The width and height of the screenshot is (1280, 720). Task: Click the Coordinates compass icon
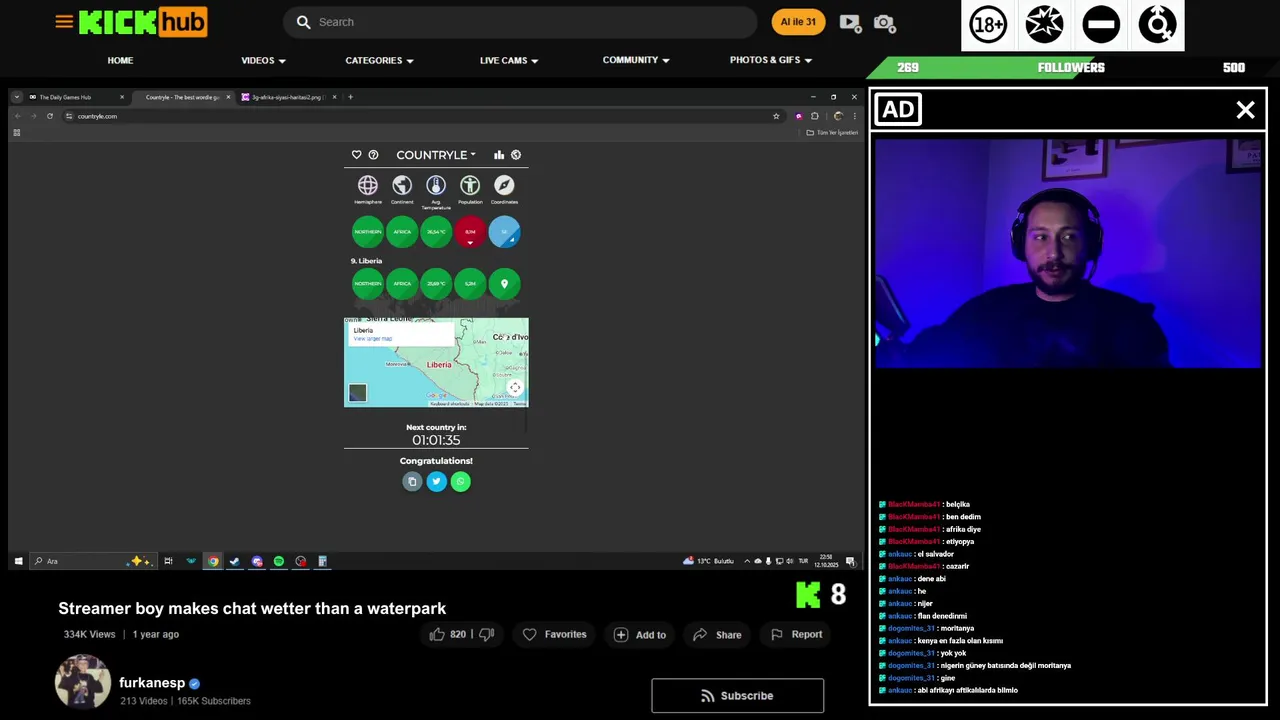point(504,185)
